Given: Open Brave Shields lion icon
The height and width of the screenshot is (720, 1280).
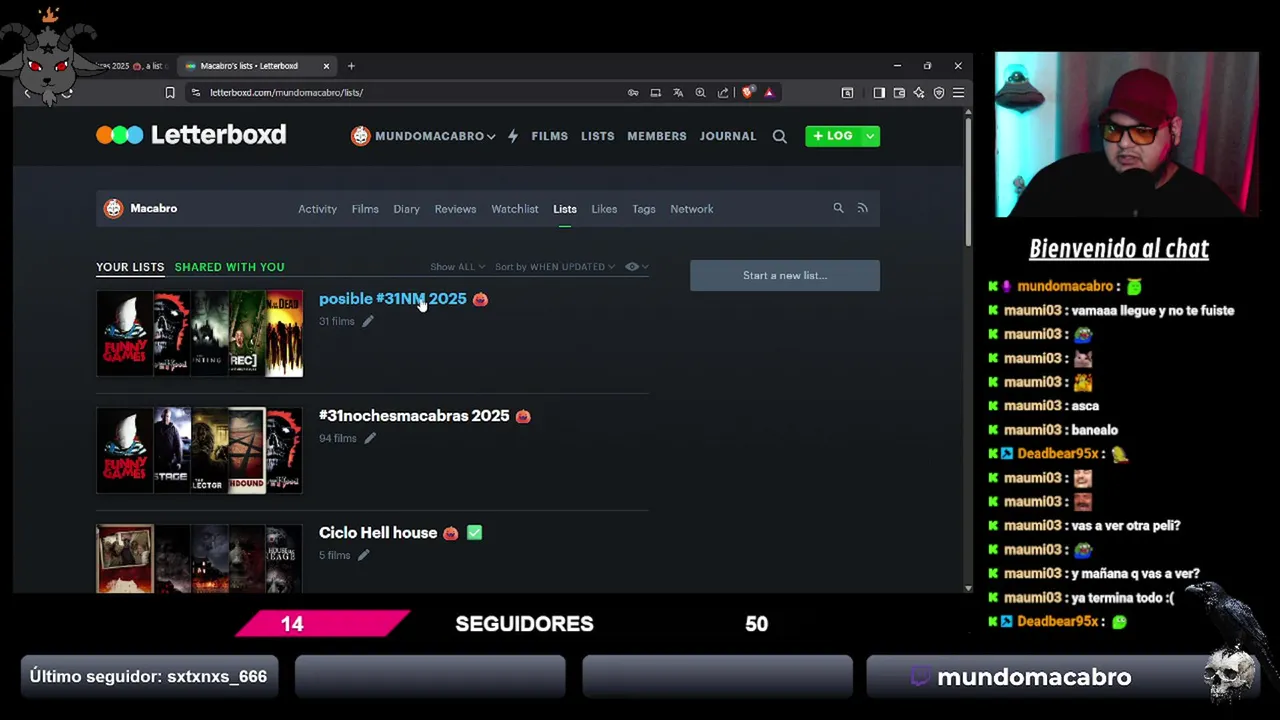Looking at the screenshot, I should coord(748,92).
